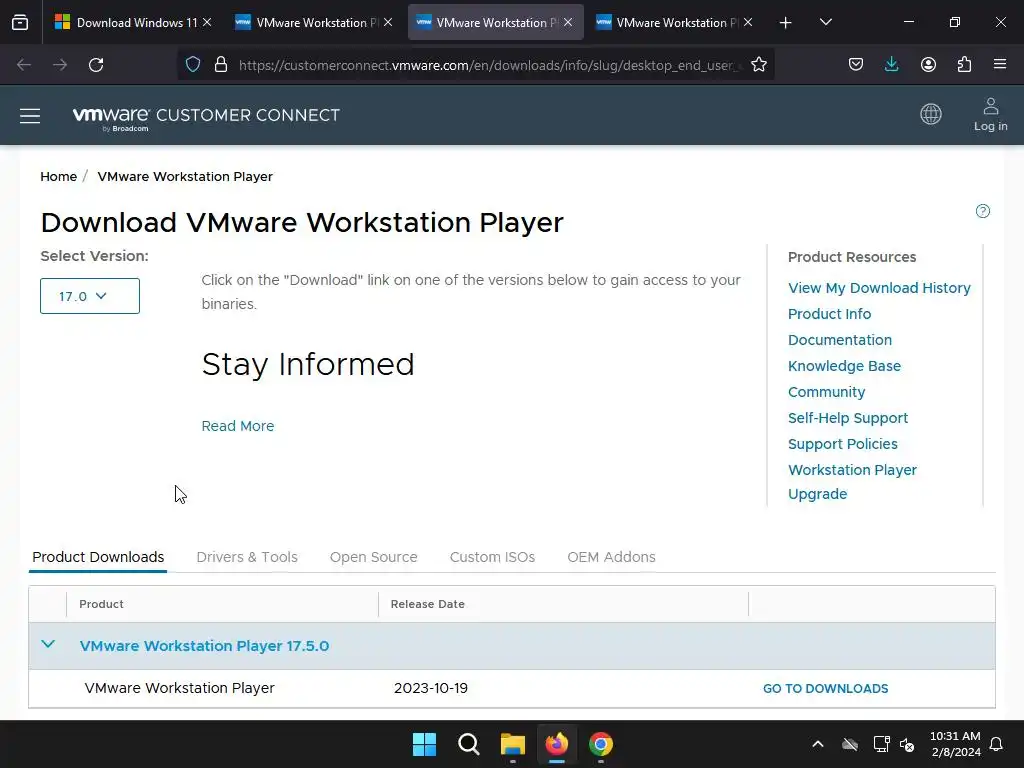Close the Download Windows 11 tab
This screenshot has height=768, width=1024.
point(207,22)
